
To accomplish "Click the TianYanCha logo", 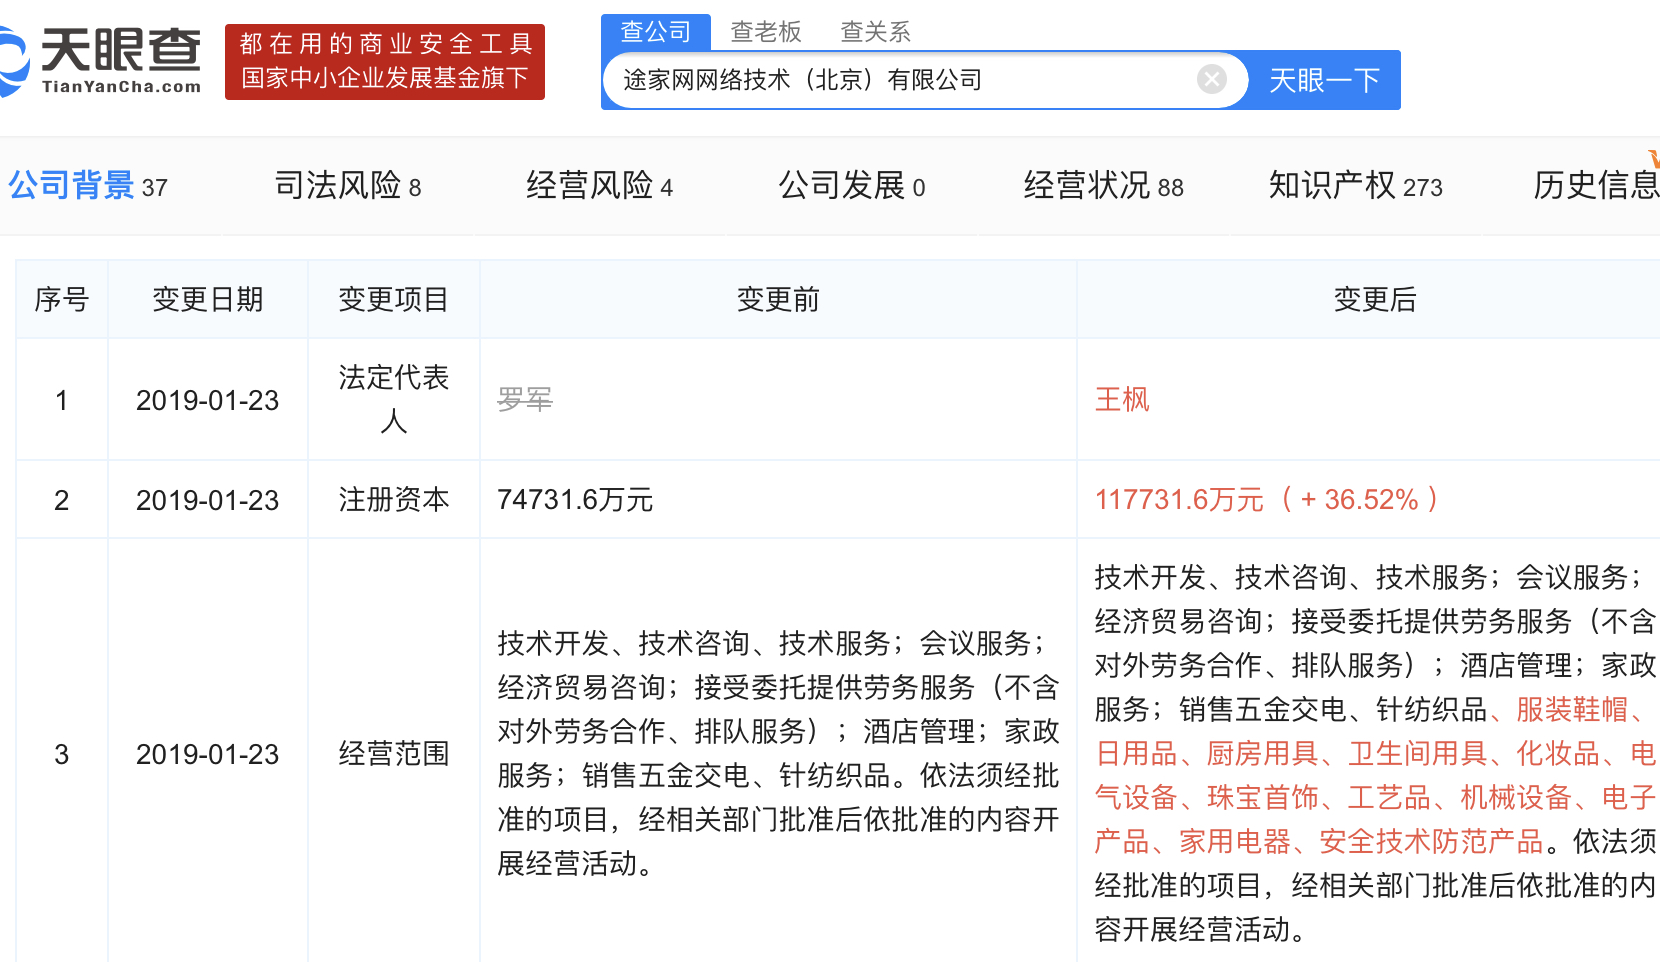I will pyautogui.click(x=100, y=60).
